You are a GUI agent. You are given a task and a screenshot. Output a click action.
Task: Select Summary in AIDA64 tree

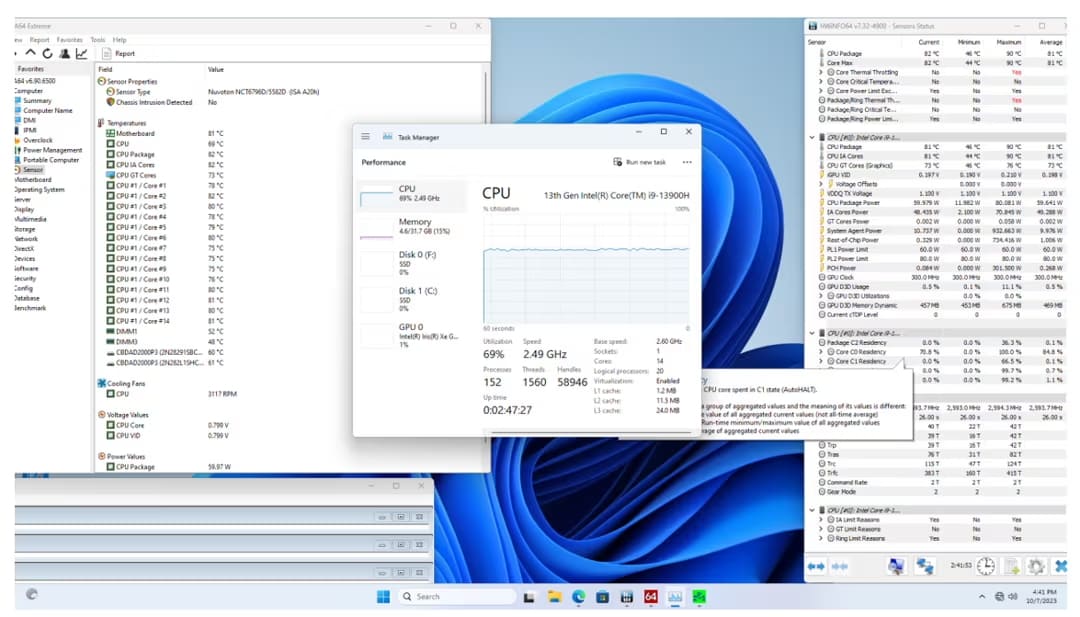point(37,101)
